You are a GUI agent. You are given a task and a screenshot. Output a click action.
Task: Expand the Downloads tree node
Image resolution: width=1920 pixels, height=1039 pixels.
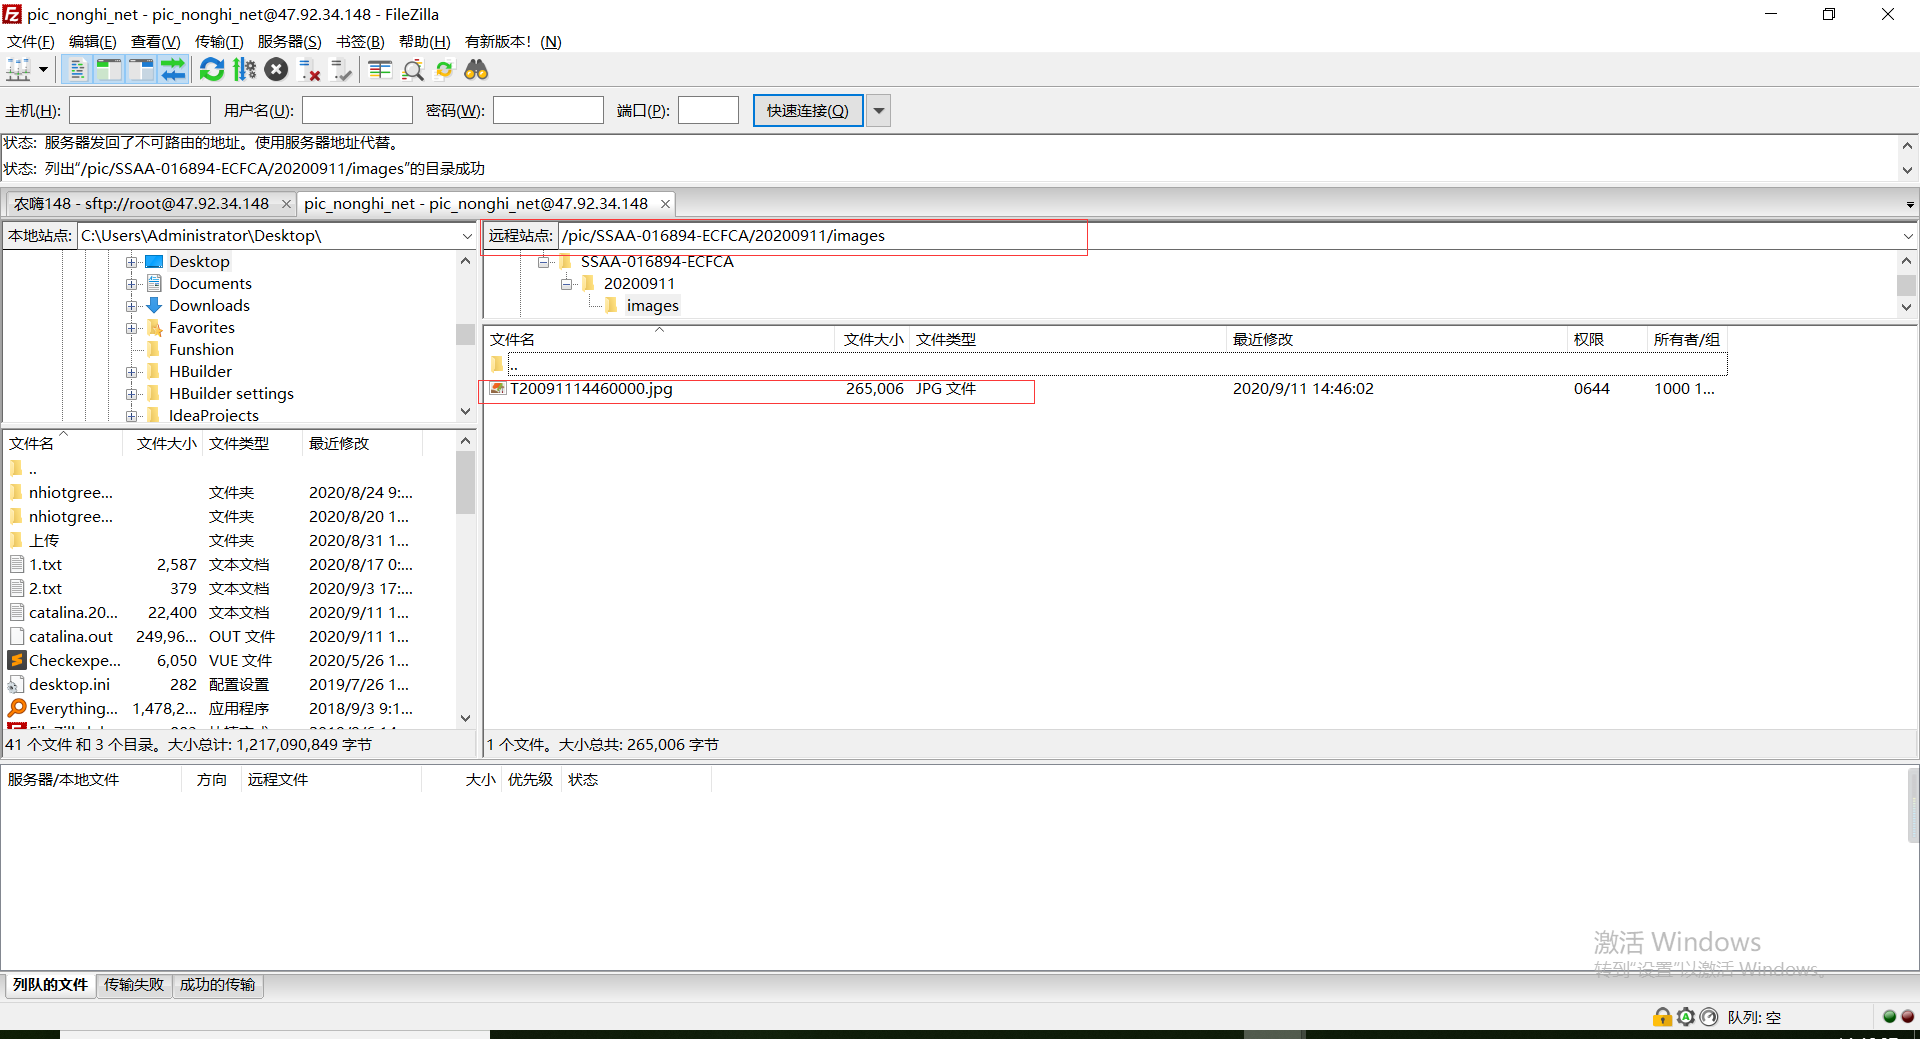point(131,306)
